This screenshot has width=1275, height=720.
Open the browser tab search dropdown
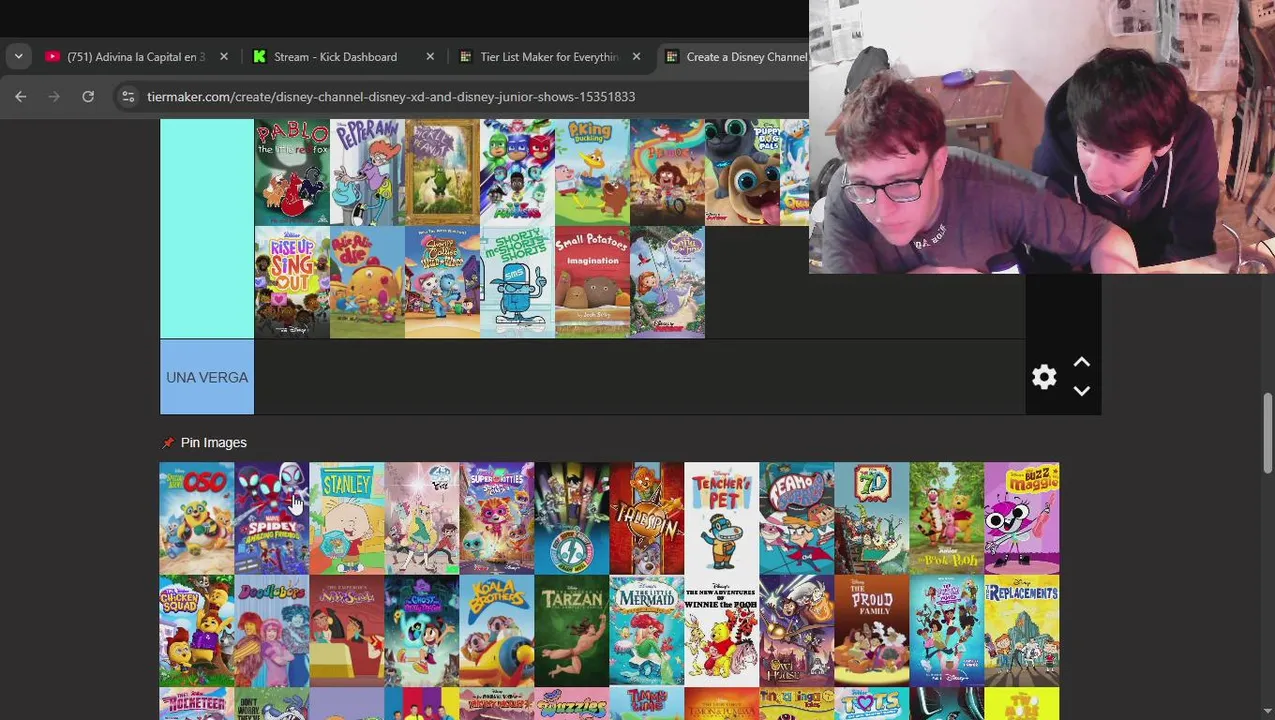point(18,57)
